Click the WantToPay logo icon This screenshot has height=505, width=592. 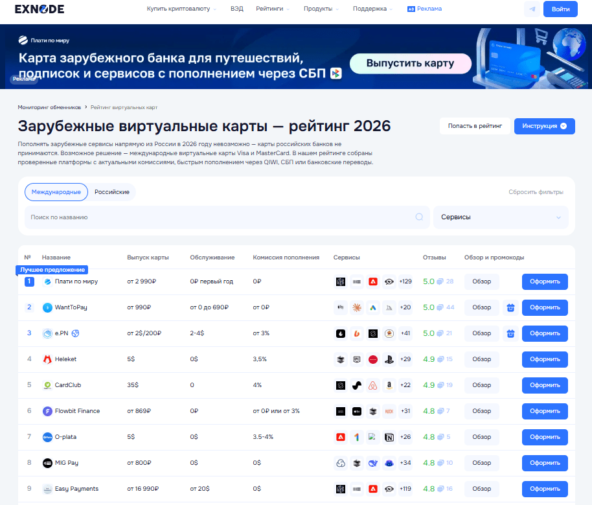coord(48,308)
